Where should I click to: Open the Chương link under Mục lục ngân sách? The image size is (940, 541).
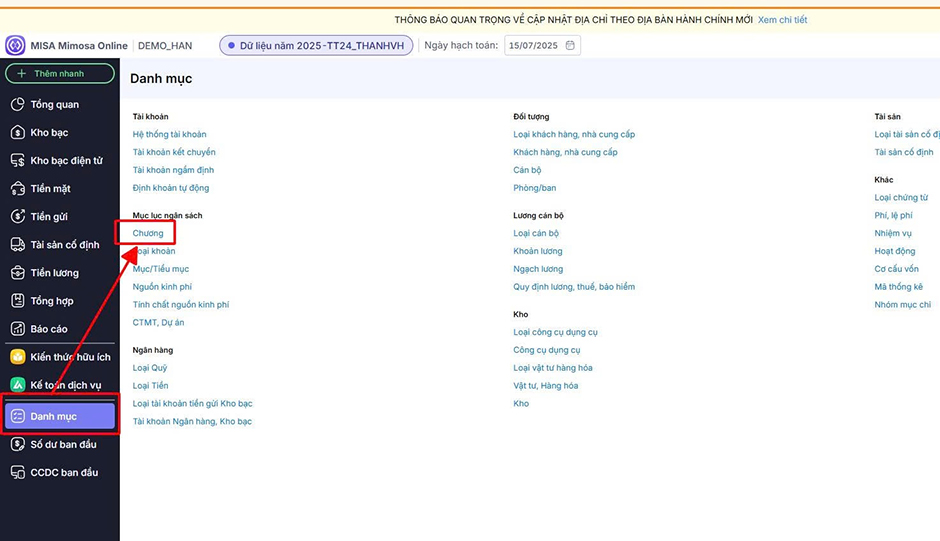click(x=148, y=233)
